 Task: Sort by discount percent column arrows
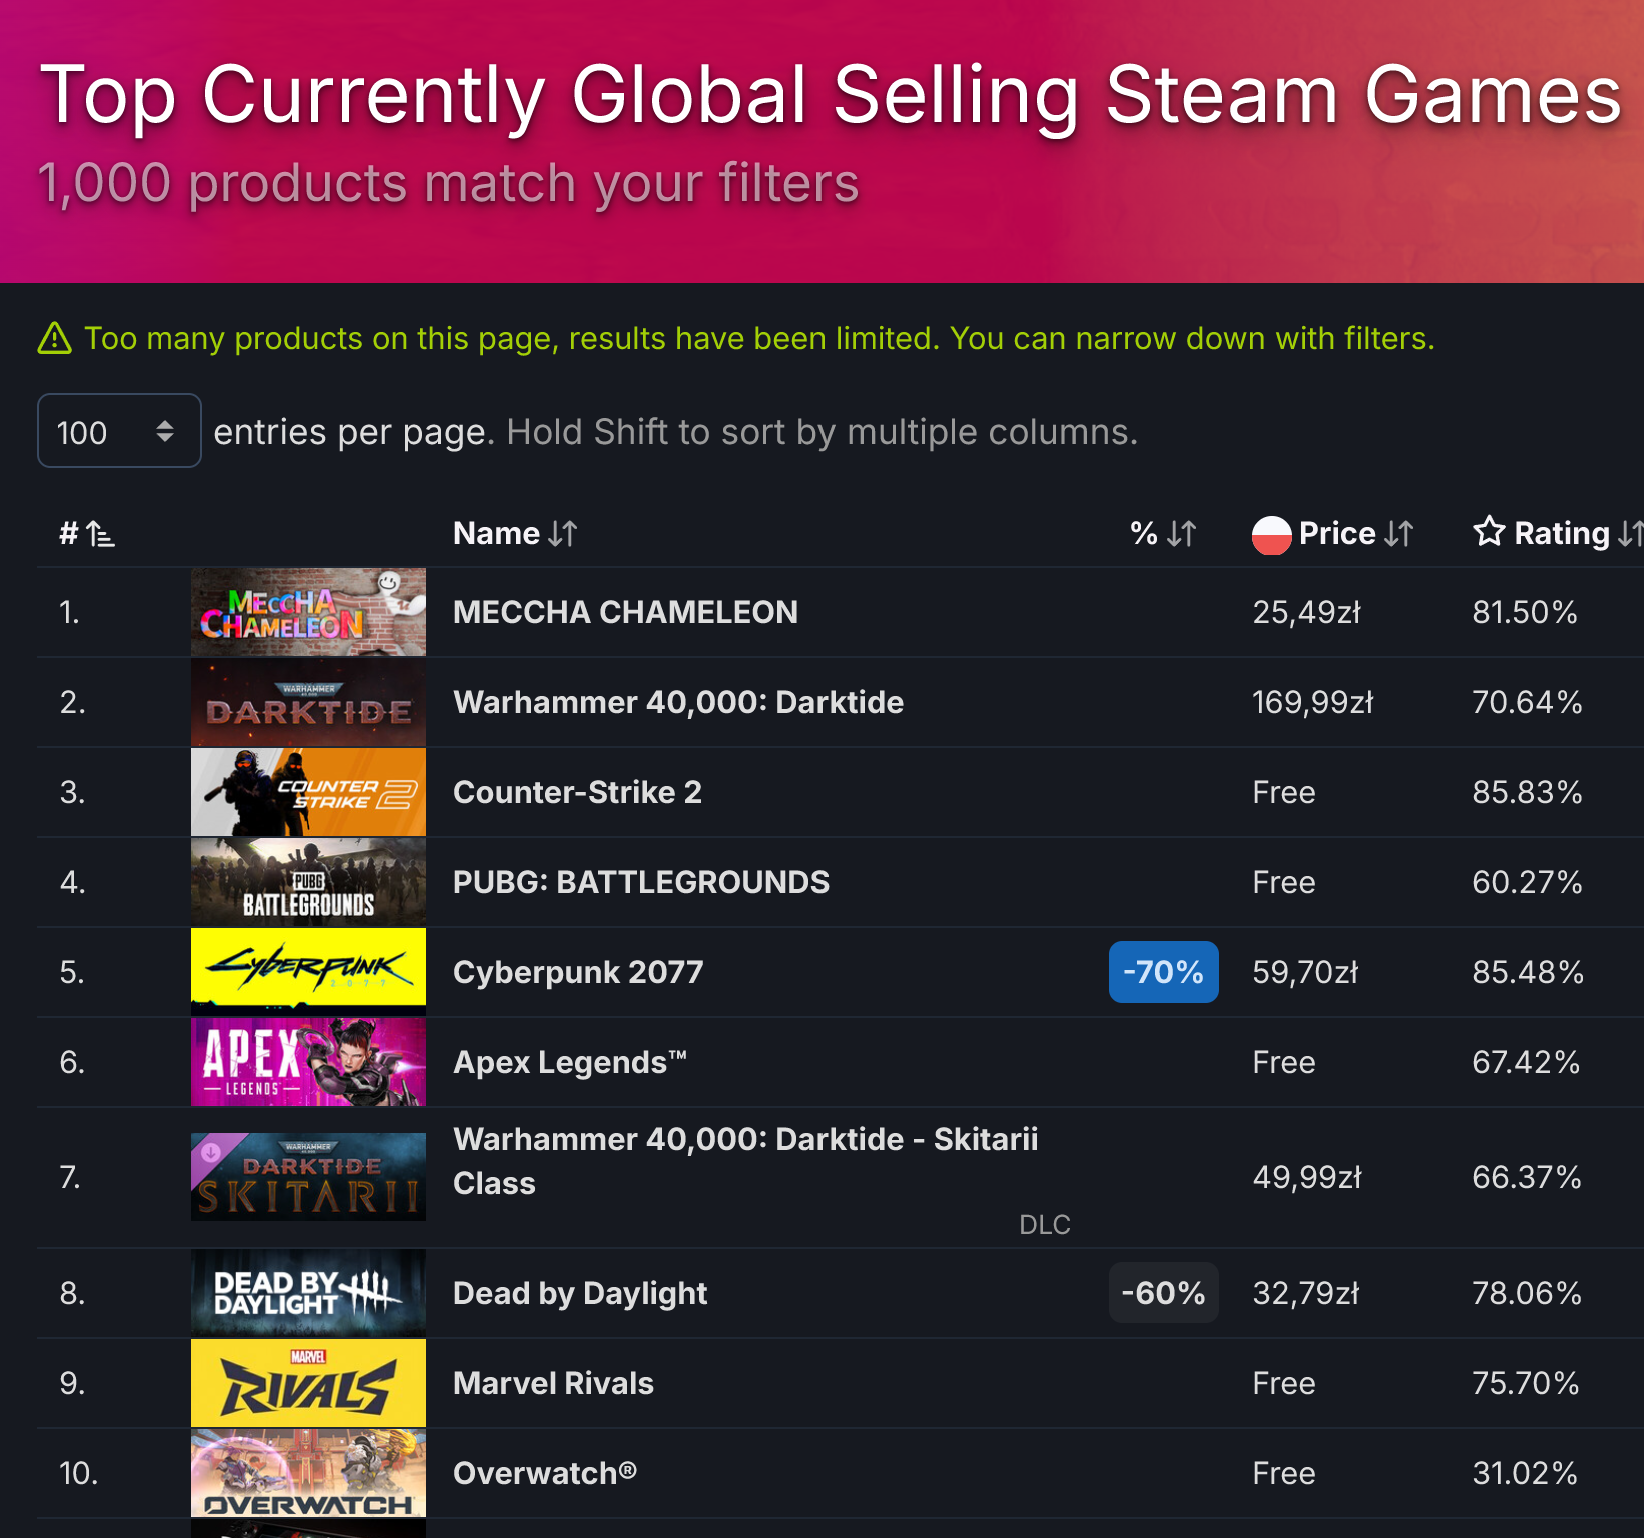pos(1182,534)
